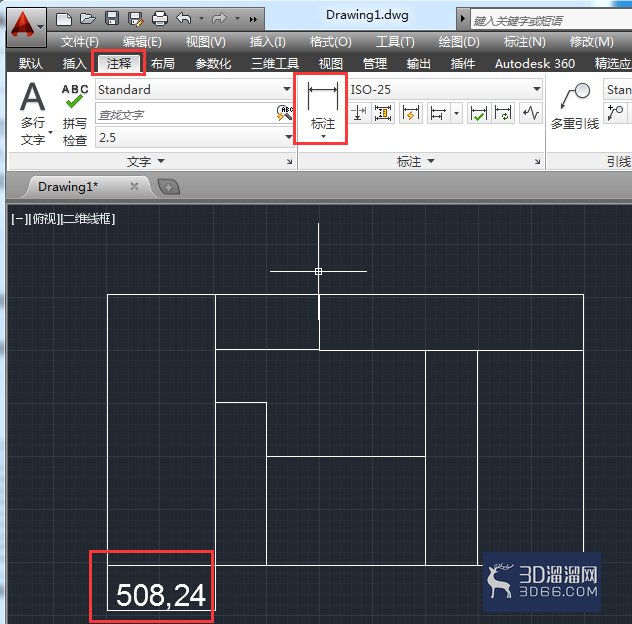
Task: Click the 俯视 view controls label
Action: (x=44, y=219)
